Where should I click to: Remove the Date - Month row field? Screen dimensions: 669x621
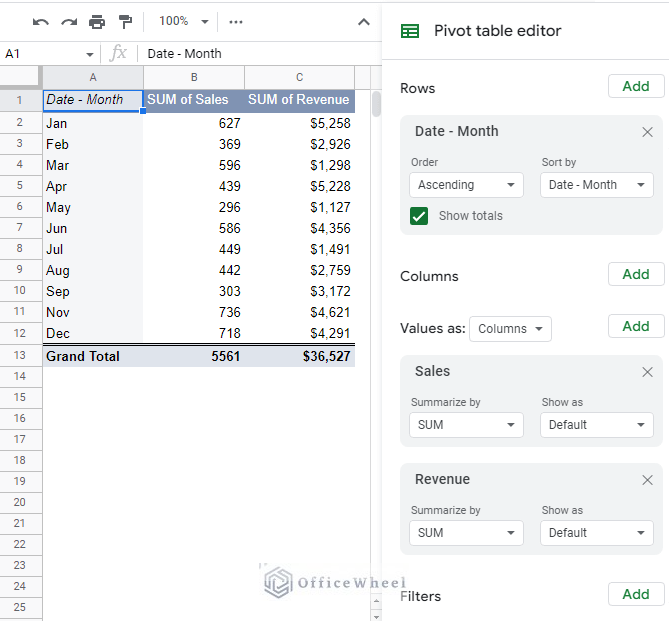pos(647,132)
